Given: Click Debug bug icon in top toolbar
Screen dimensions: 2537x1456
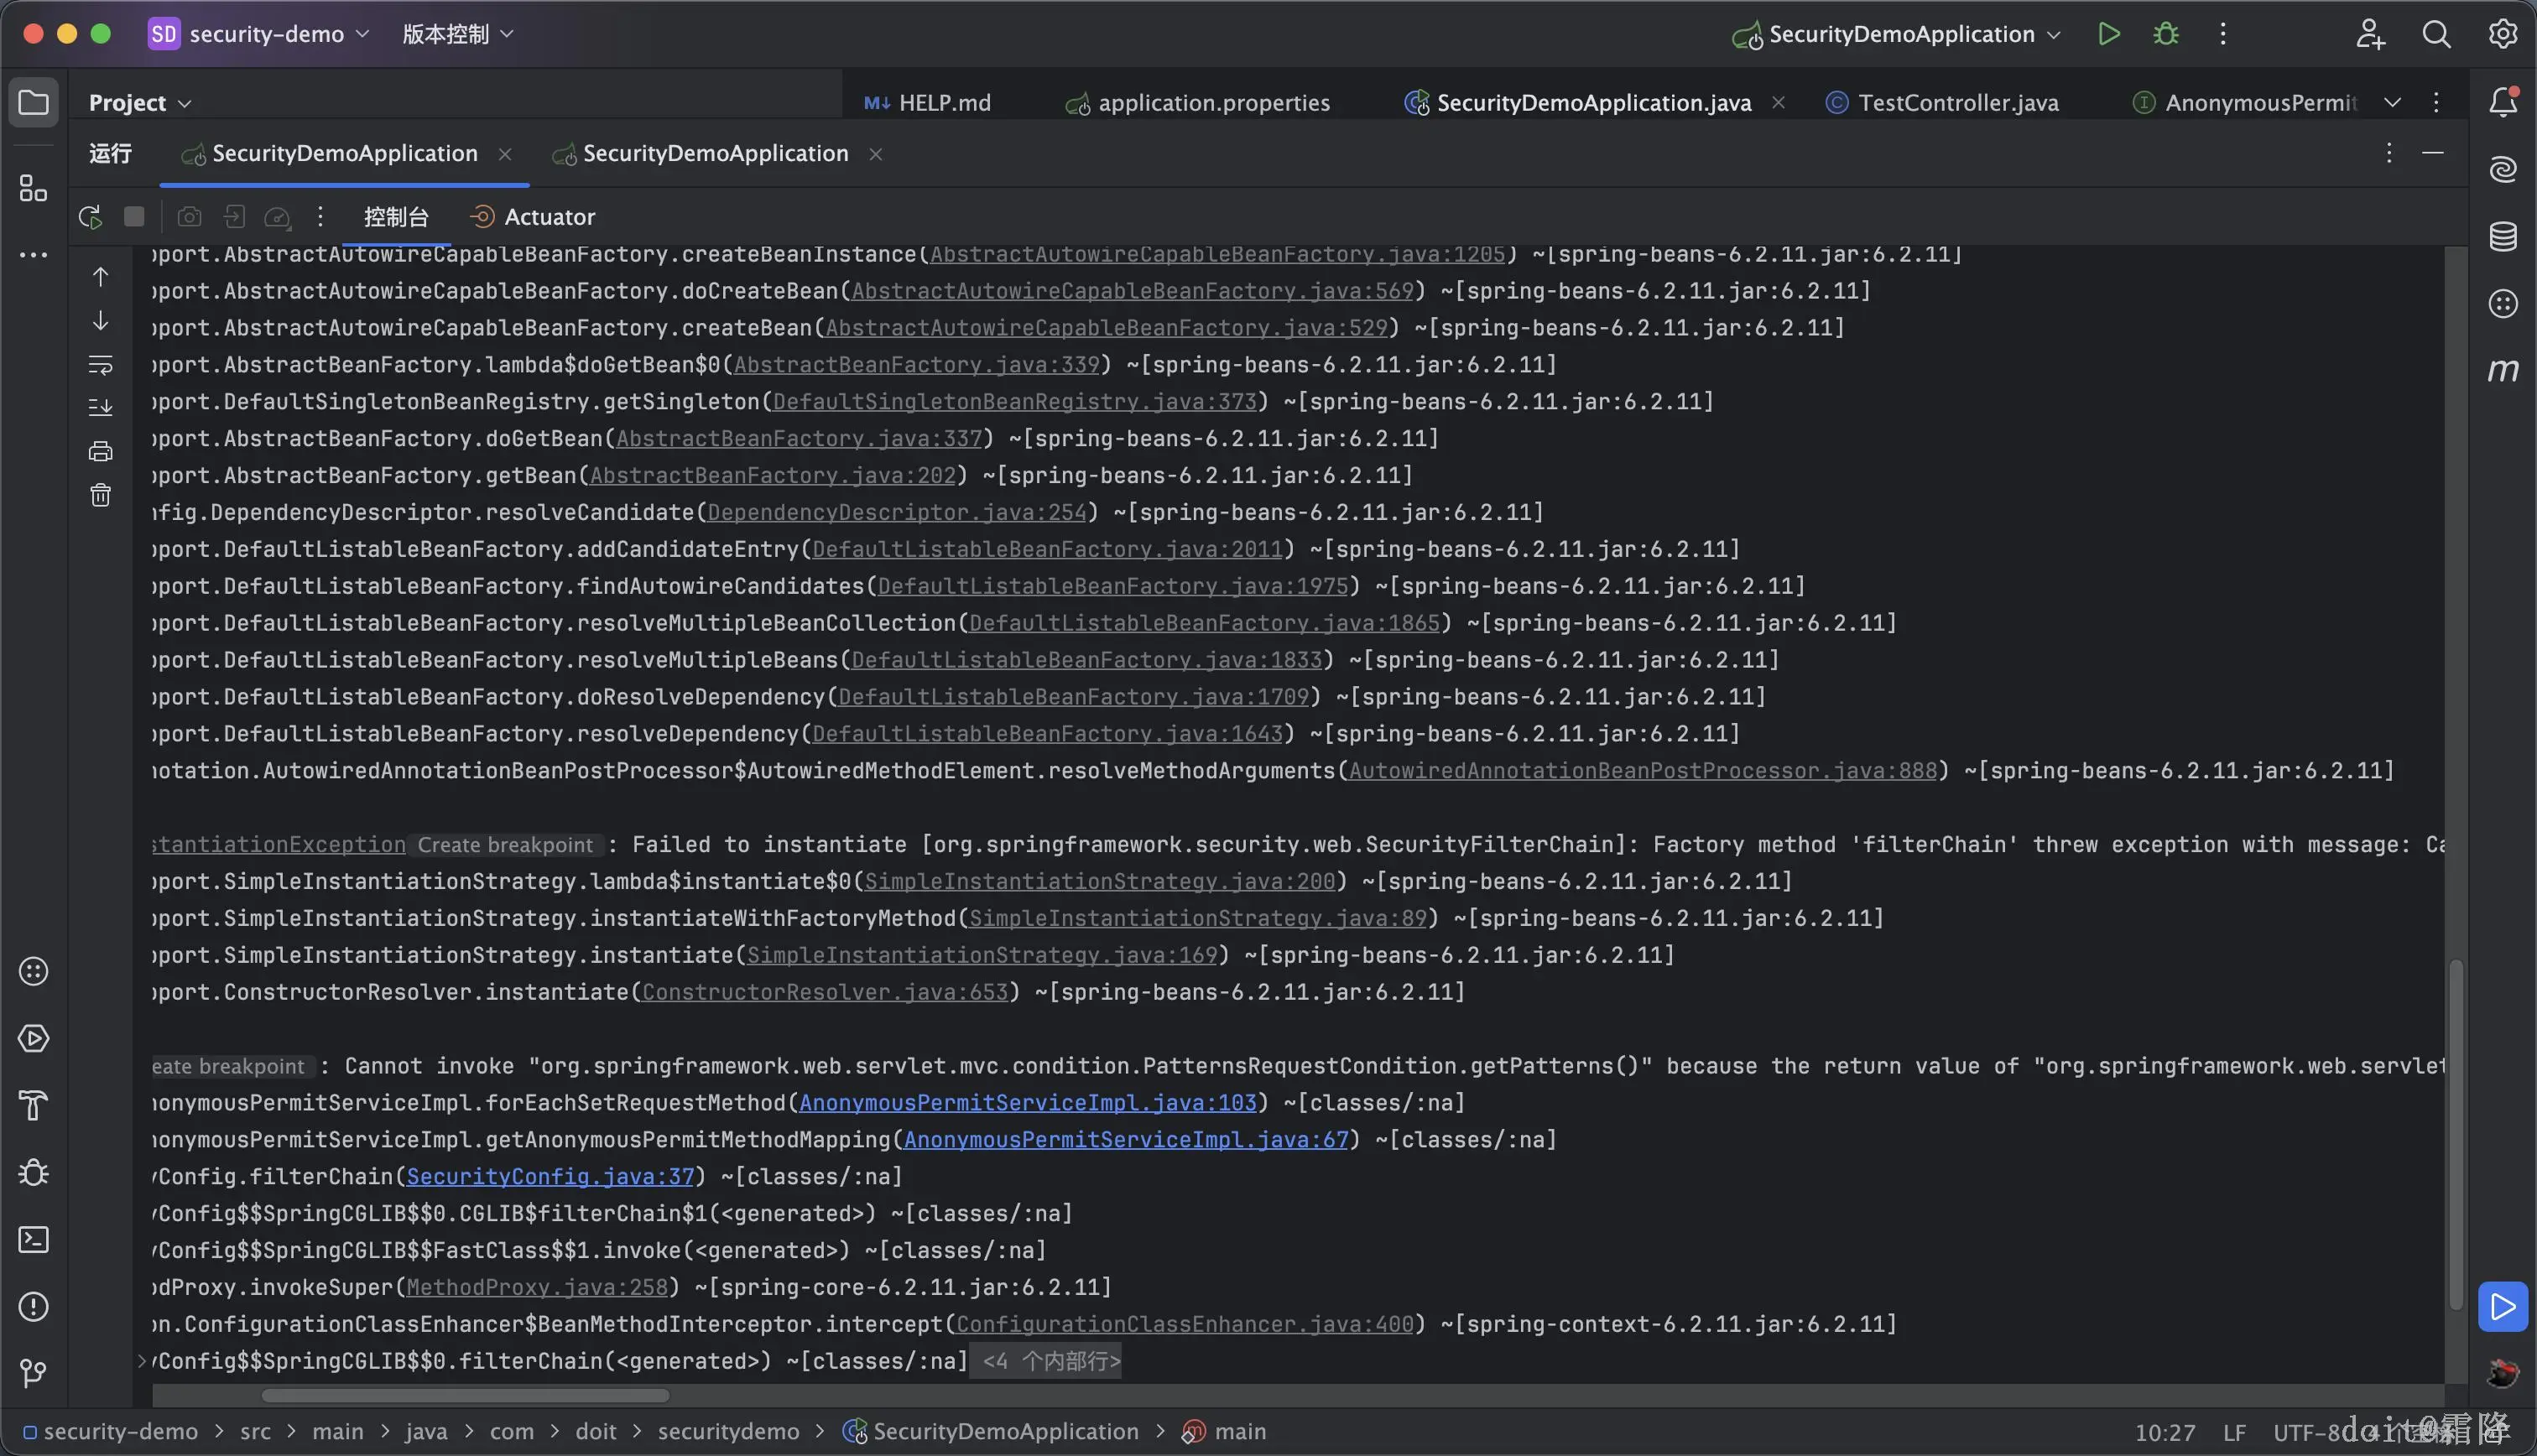Looking at the screenshot, I should [x=2166, y=34].
